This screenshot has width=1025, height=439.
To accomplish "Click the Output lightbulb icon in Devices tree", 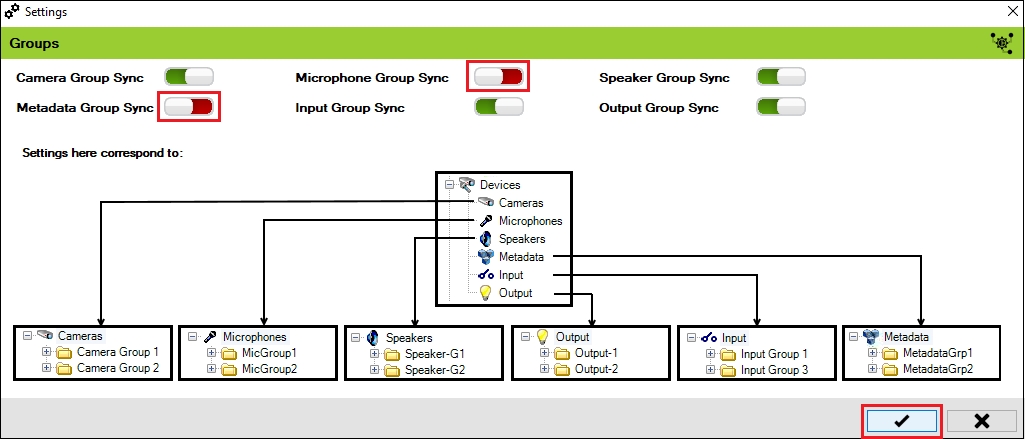I will pyautogui.click(x=485, y=293).
